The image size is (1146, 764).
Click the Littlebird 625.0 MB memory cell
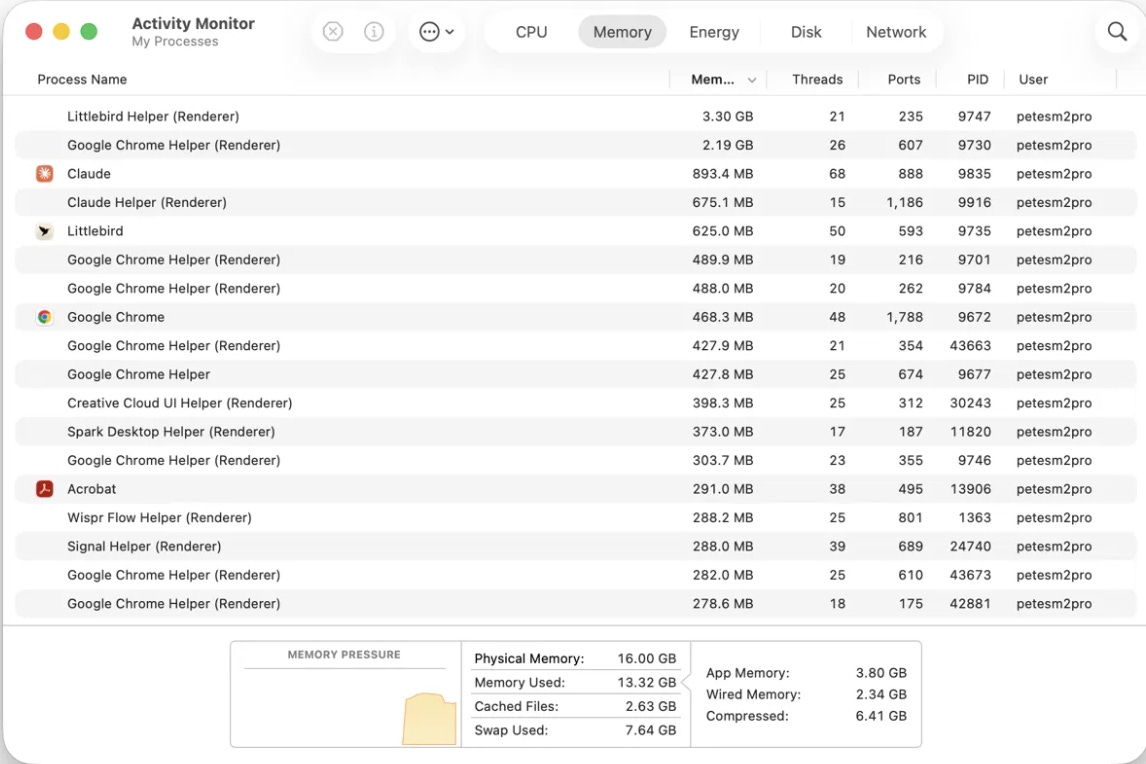click(722, 231)
